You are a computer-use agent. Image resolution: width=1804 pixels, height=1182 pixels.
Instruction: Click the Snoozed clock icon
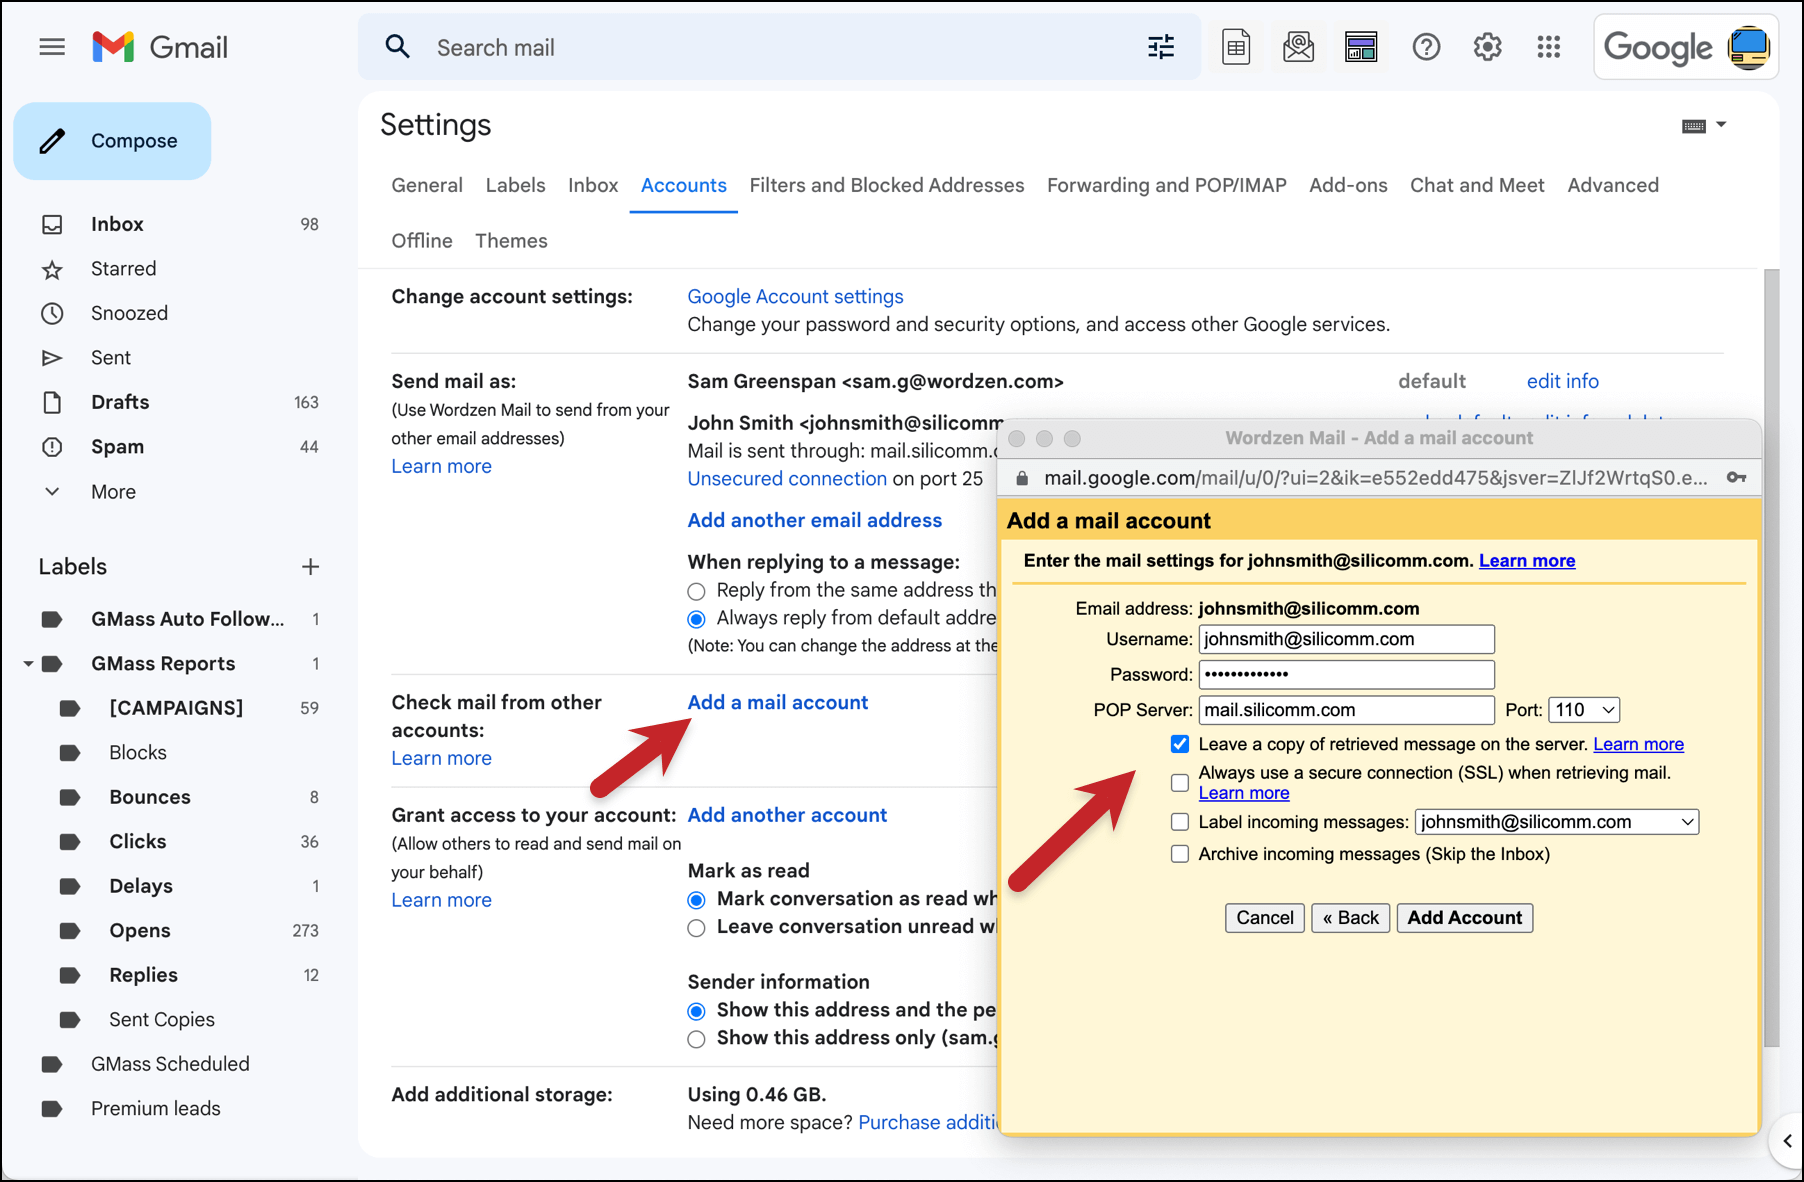(52, 314)
